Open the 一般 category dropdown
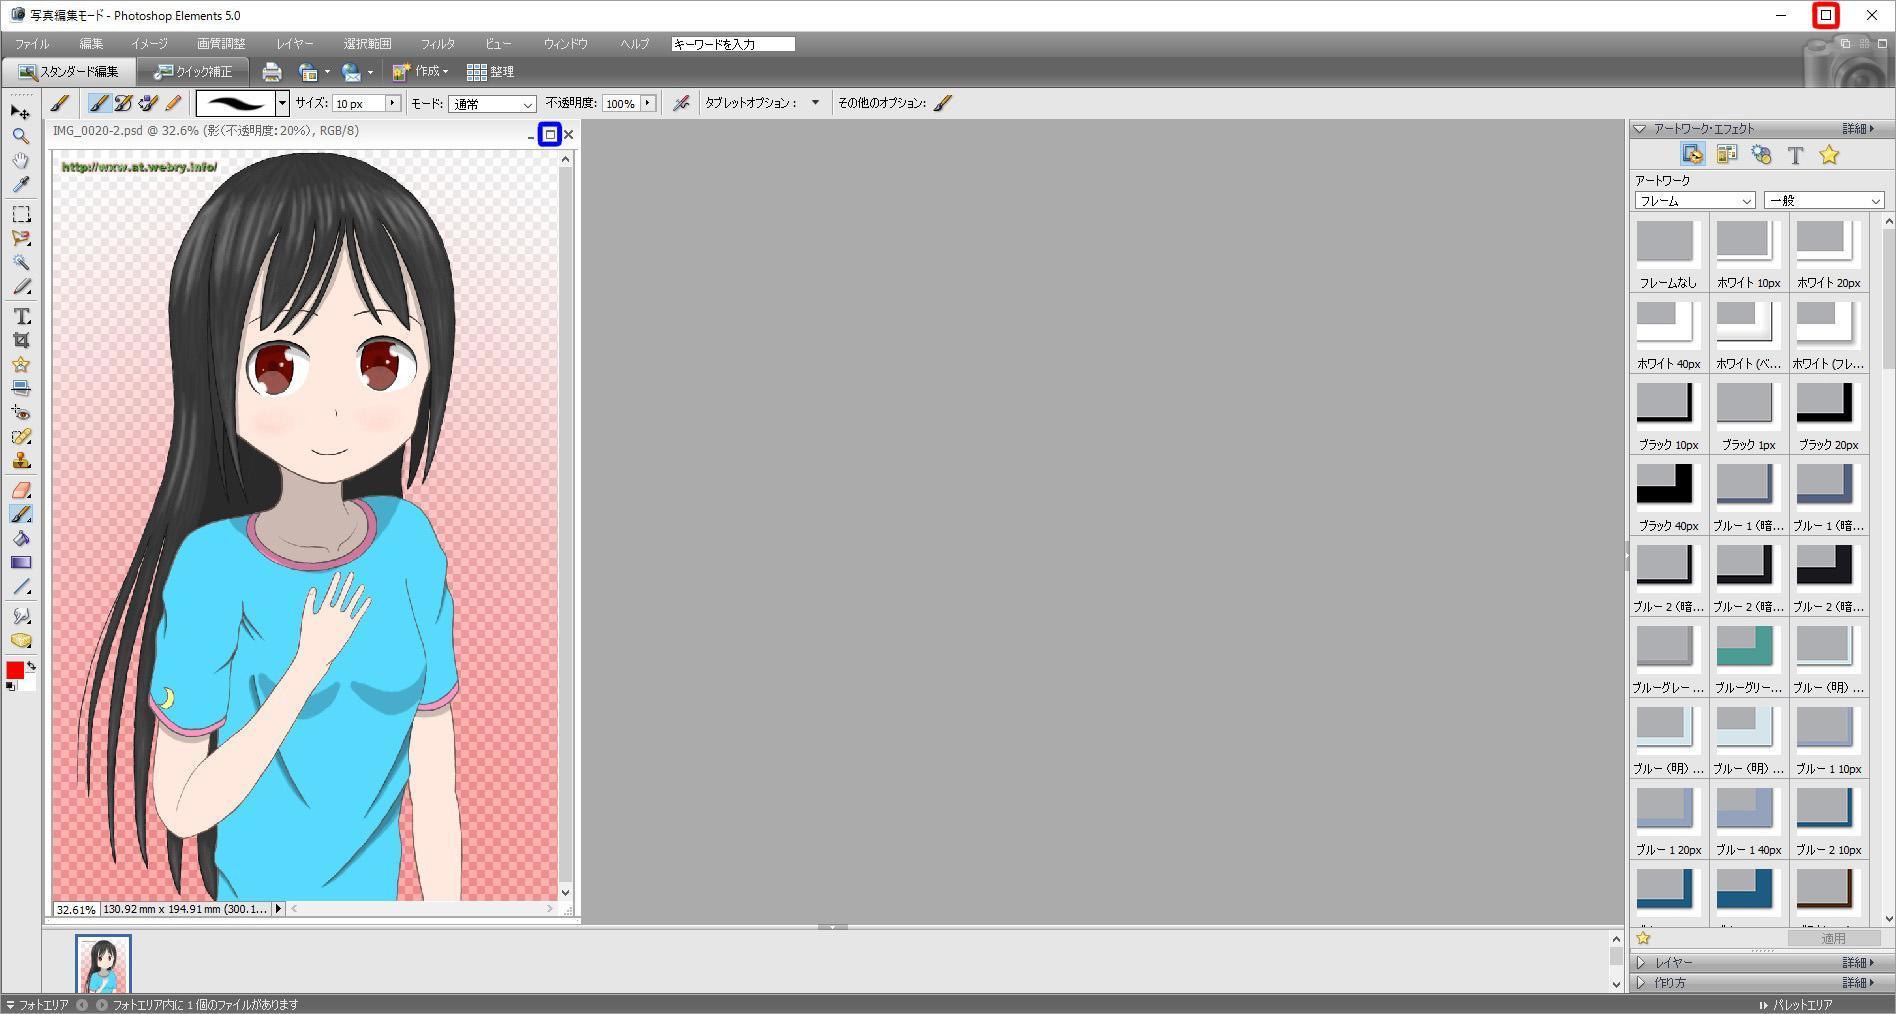This screenshot has height=1014, width=1896. (1824, 201)
